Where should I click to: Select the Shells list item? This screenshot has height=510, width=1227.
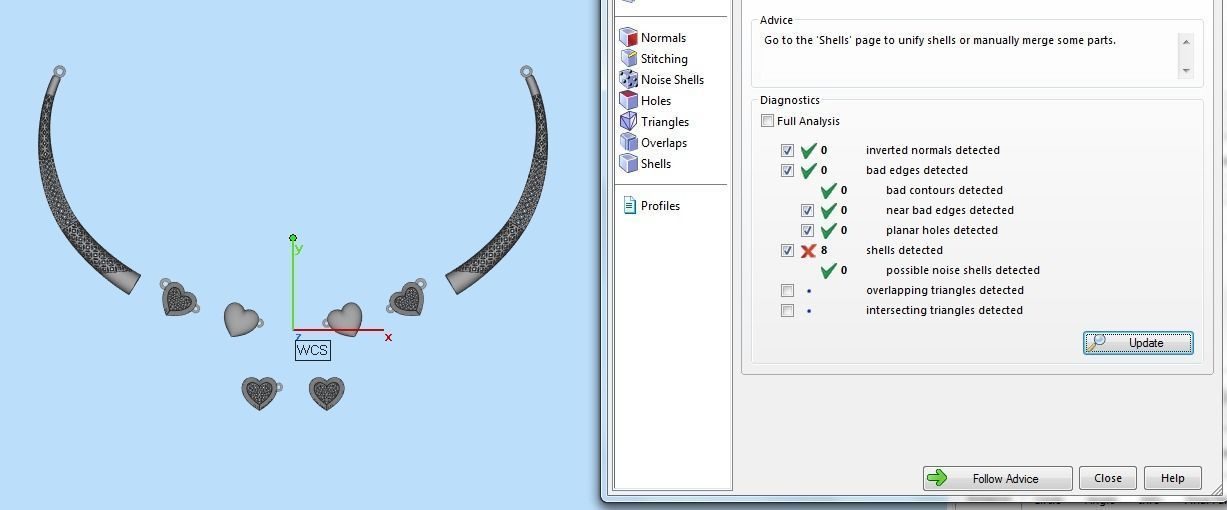pyautogui.click(x=656, y=164)
